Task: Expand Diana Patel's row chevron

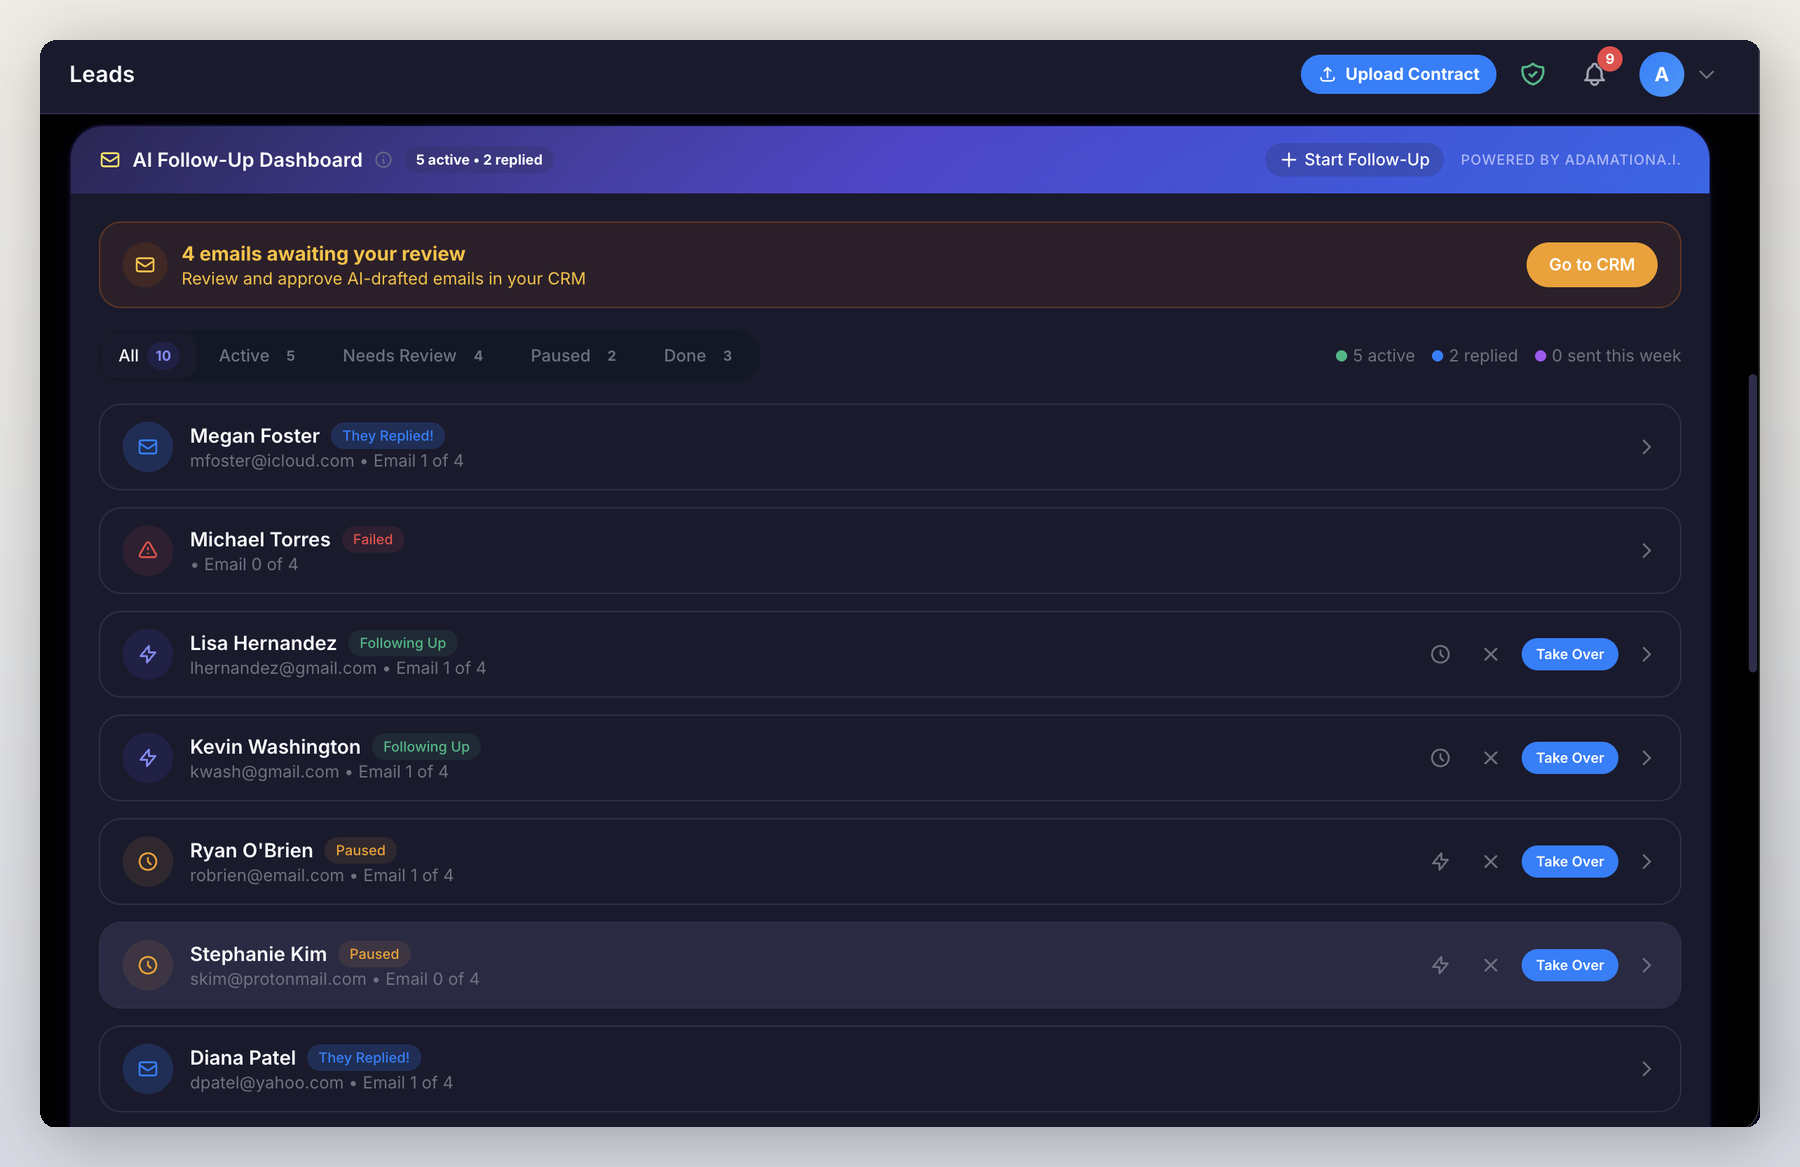Action: (1646, 1068)
